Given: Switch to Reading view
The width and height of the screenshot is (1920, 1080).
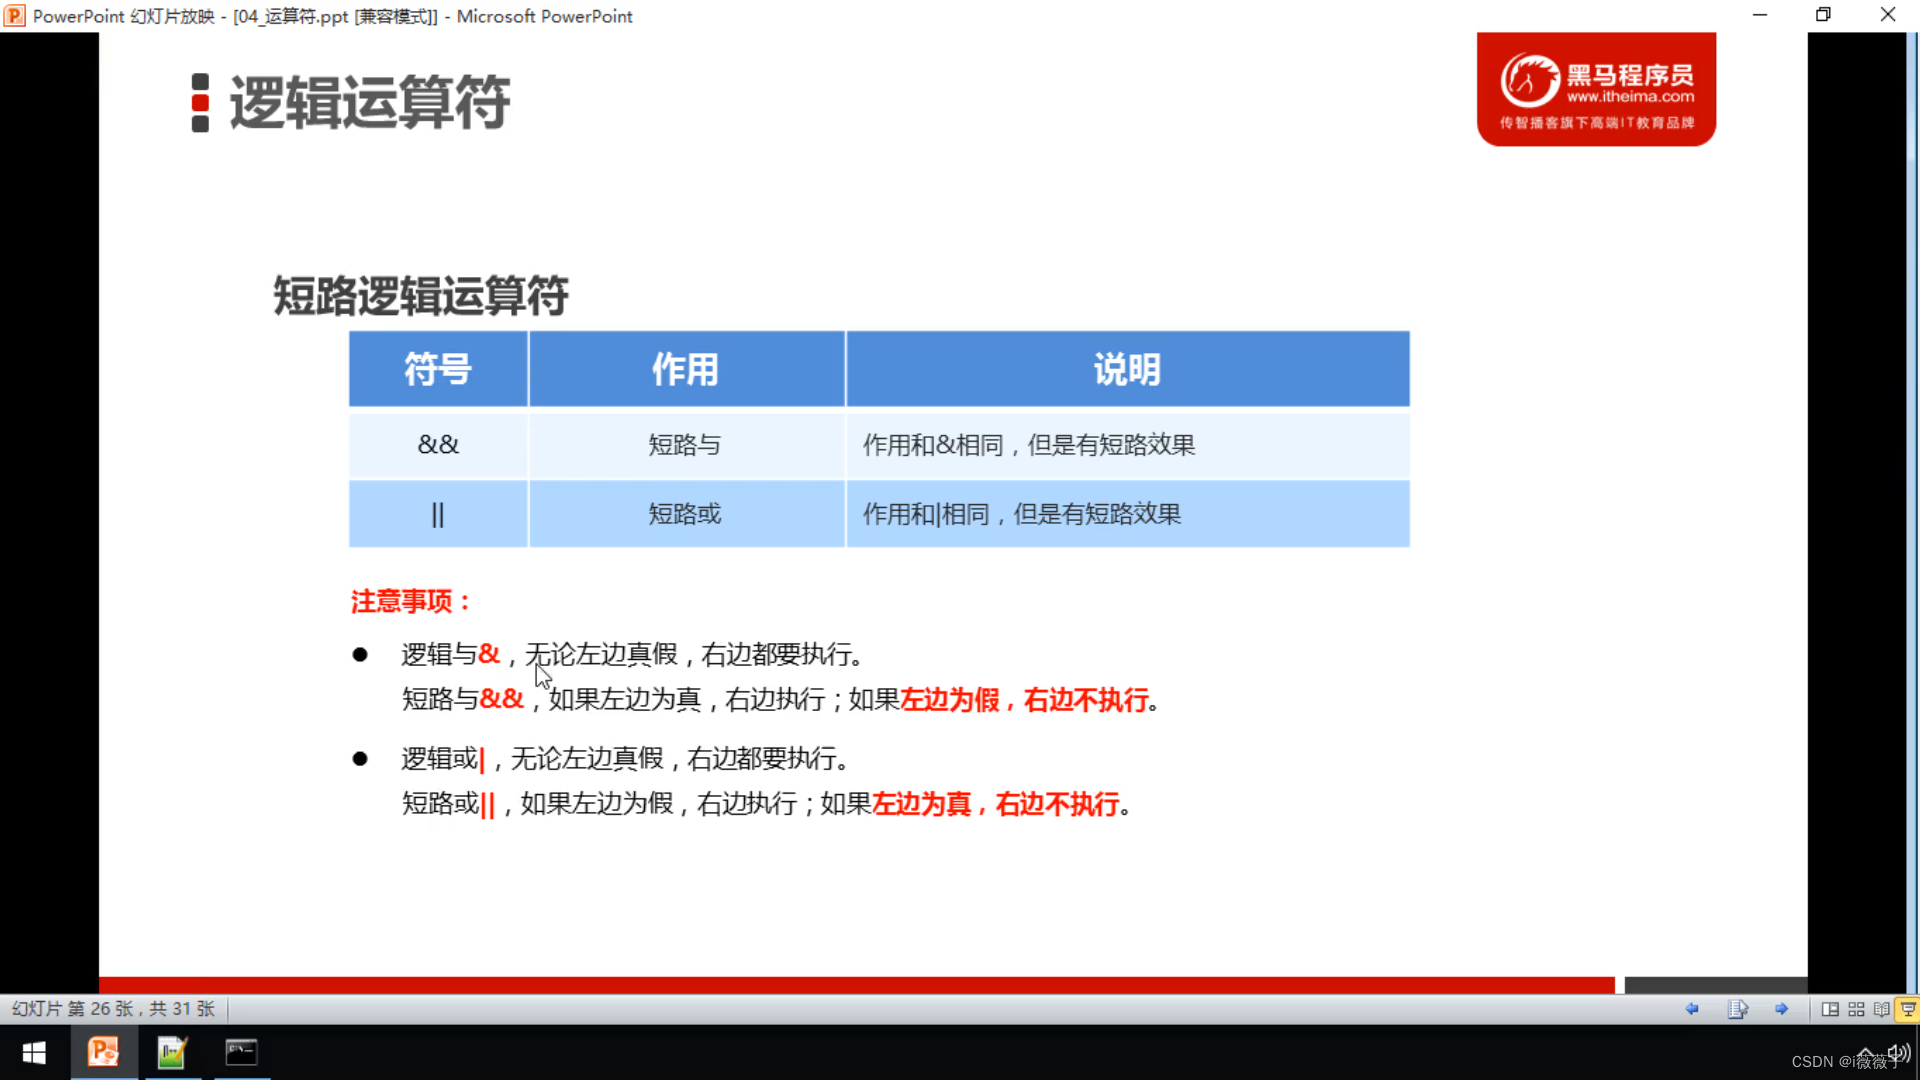Looking at the screenshot, I should (x=1881, y=1009).
